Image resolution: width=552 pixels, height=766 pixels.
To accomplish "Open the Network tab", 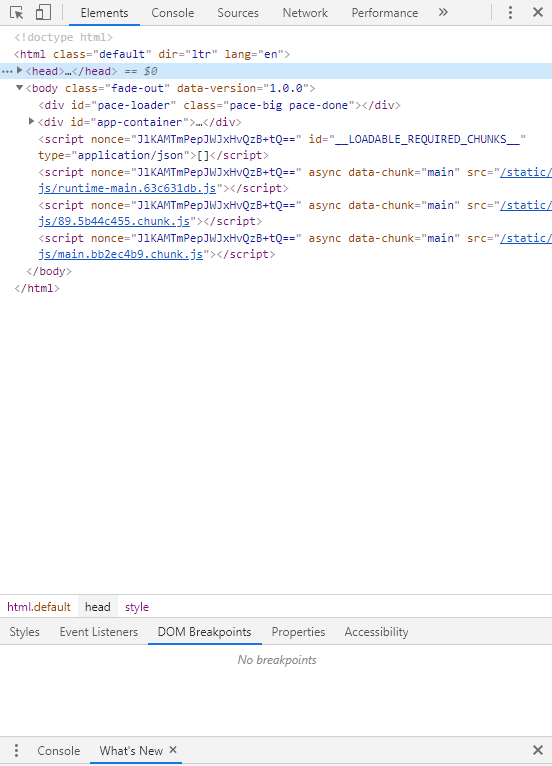I will pos(305,13).
